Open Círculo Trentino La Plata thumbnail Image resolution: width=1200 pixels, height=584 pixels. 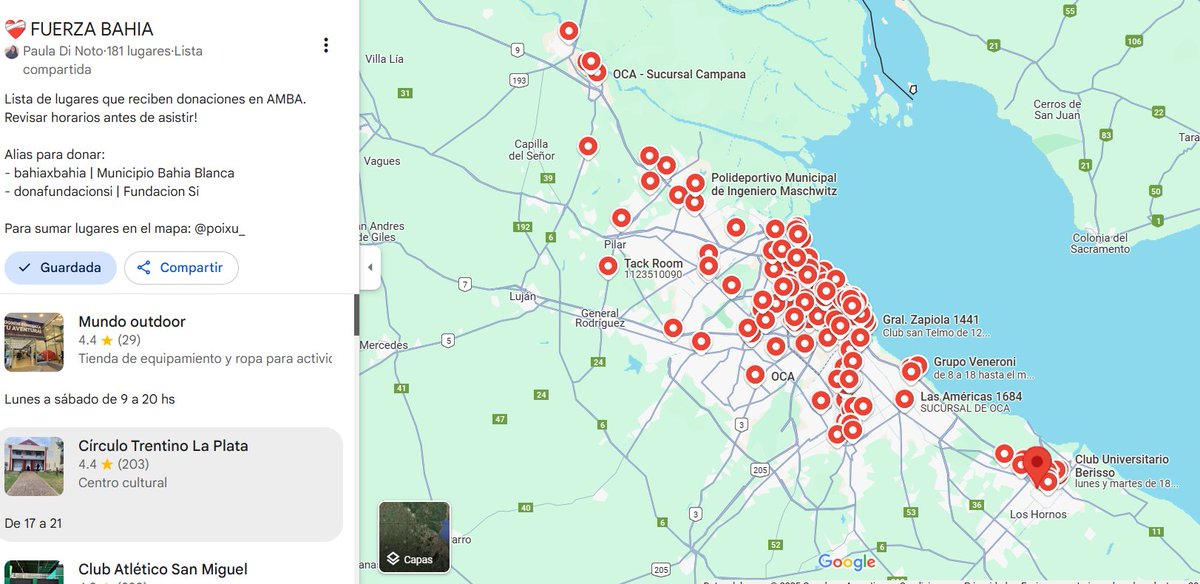coord(34,466)
